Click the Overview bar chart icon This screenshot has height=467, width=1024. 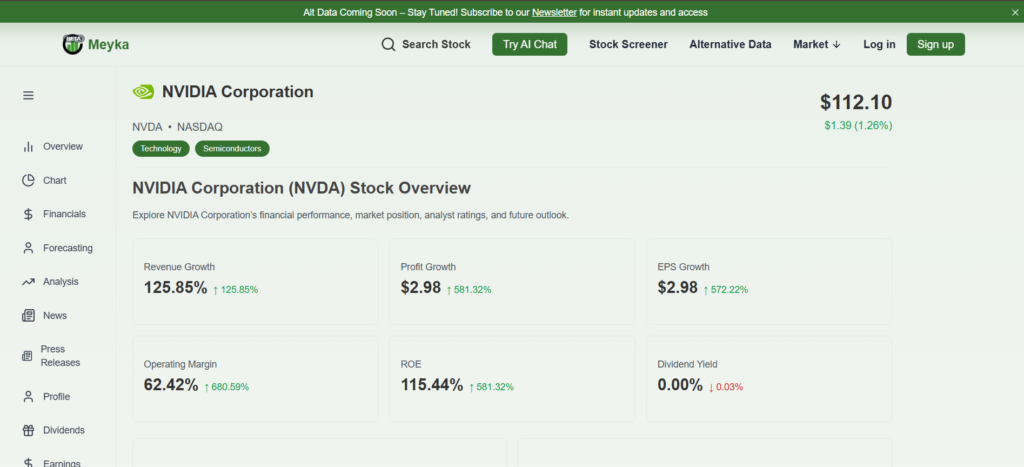tap(28, 146)
